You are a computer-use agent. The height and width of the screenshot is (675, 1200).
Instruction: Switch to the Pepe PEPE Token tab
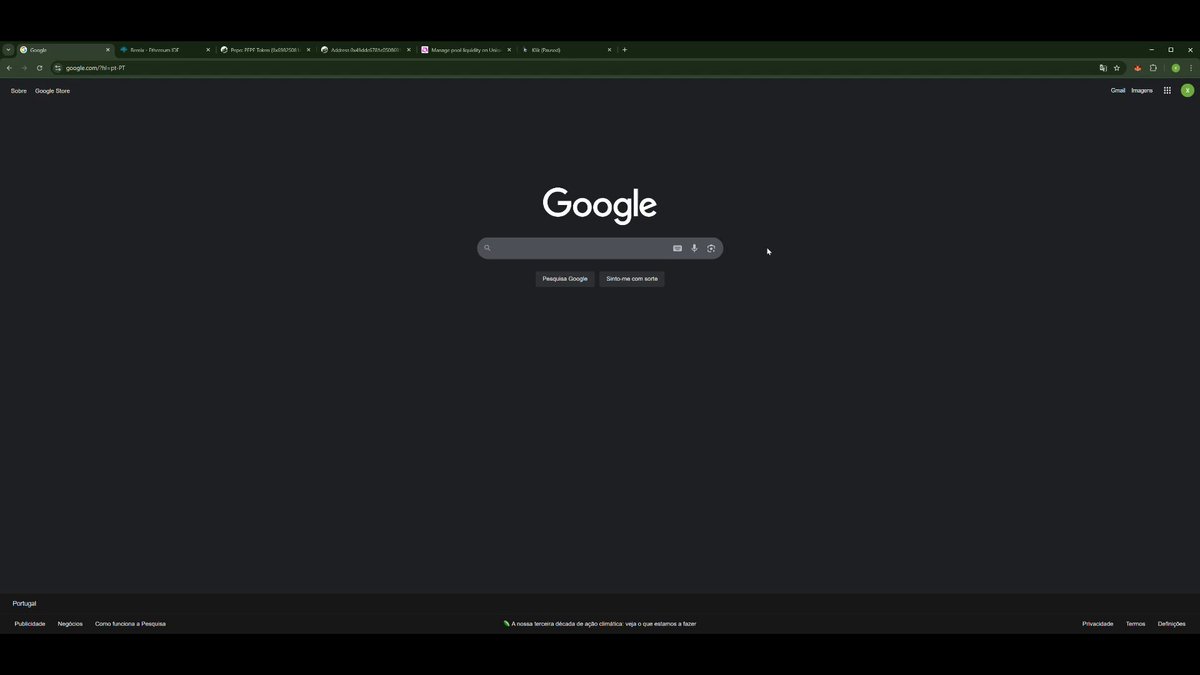click(x=265, y=49)
